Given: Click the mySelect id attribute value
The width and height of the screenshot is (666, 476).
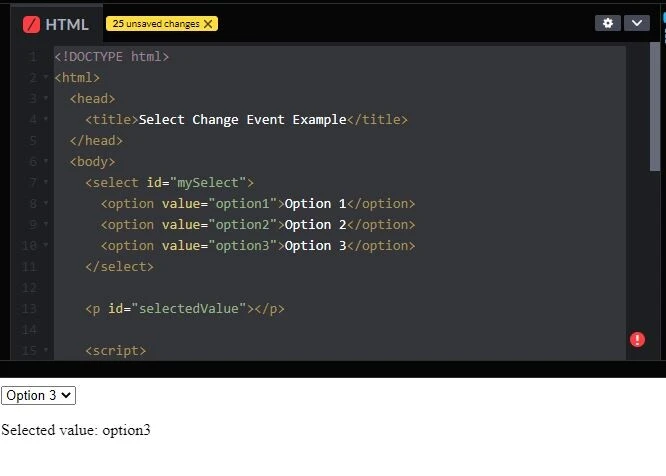Looking at the screenshot, I should 208,183.
